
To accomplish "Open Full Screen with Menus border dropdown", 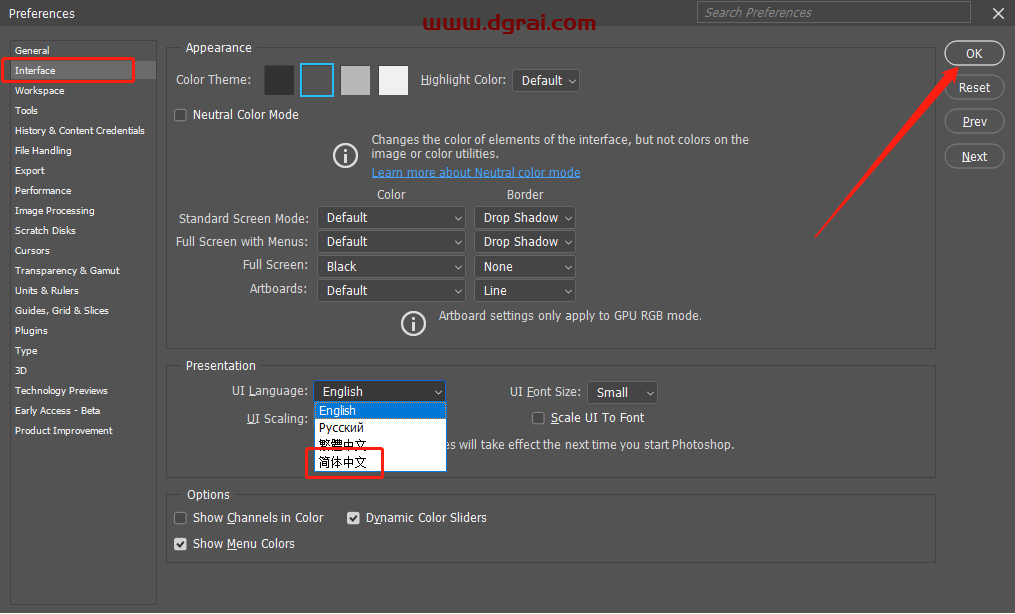I will click(525, 242).
